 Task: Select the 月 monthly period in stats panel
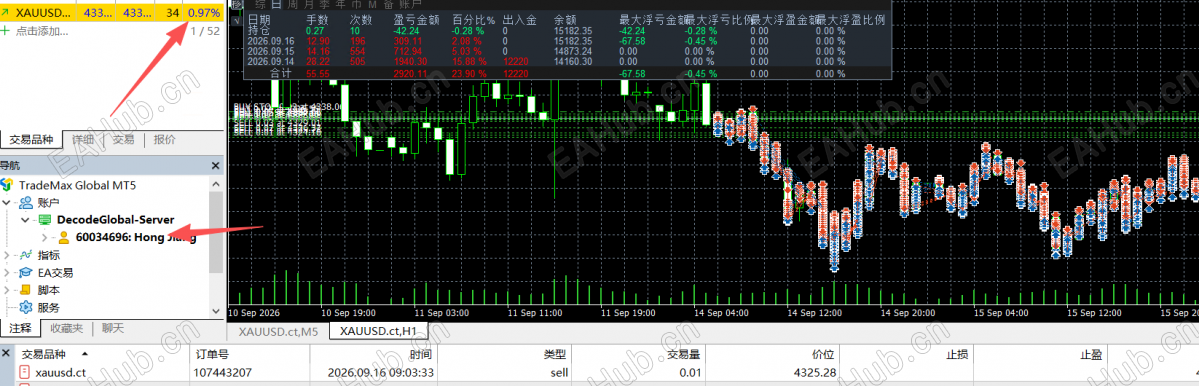coord(308,4)
